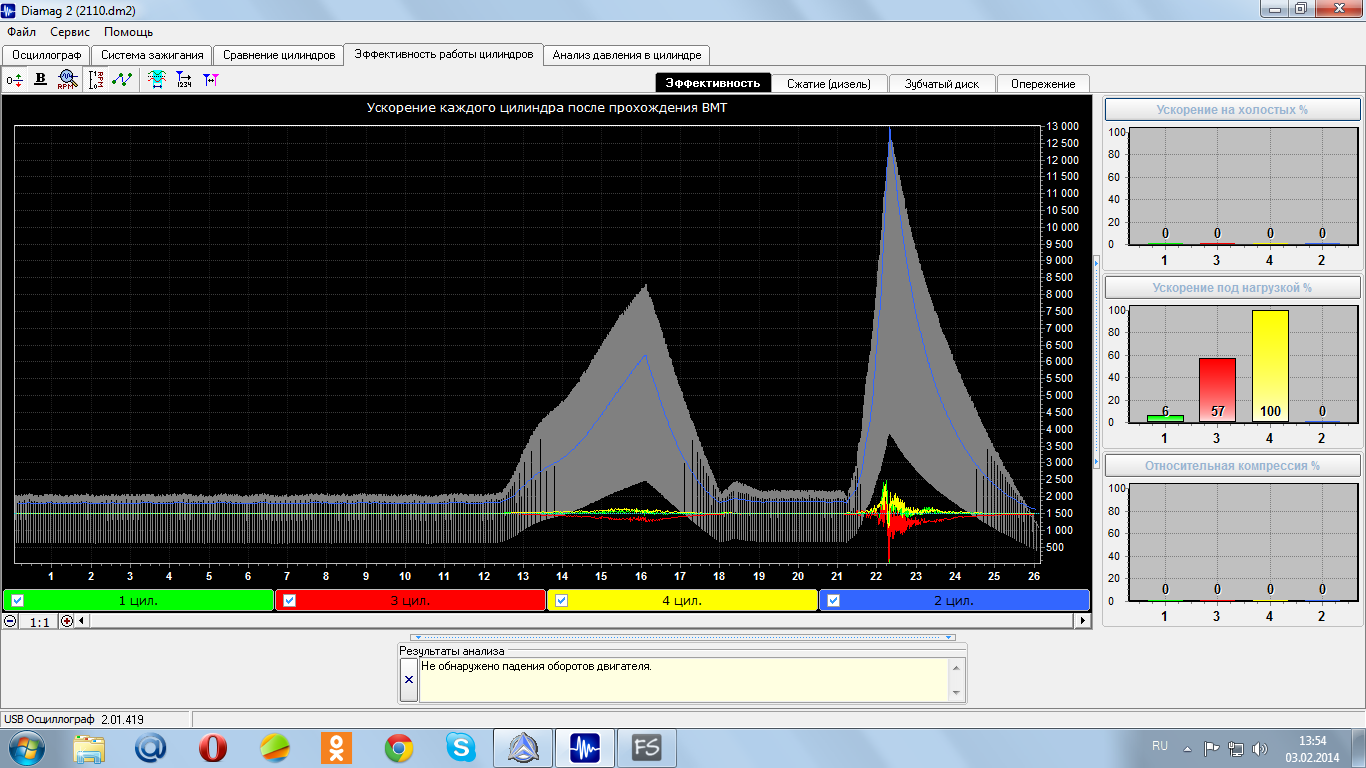Click the green cylinder 1 bar showing 6
The image size is (1366, 768).
coord(1165,418)
